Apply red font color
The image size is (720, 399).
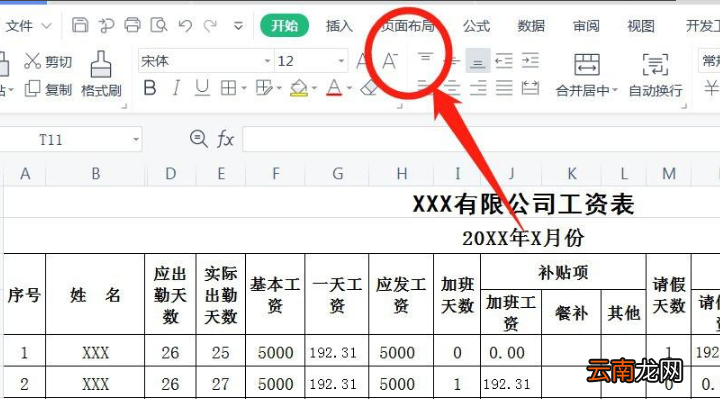point(334,88)
